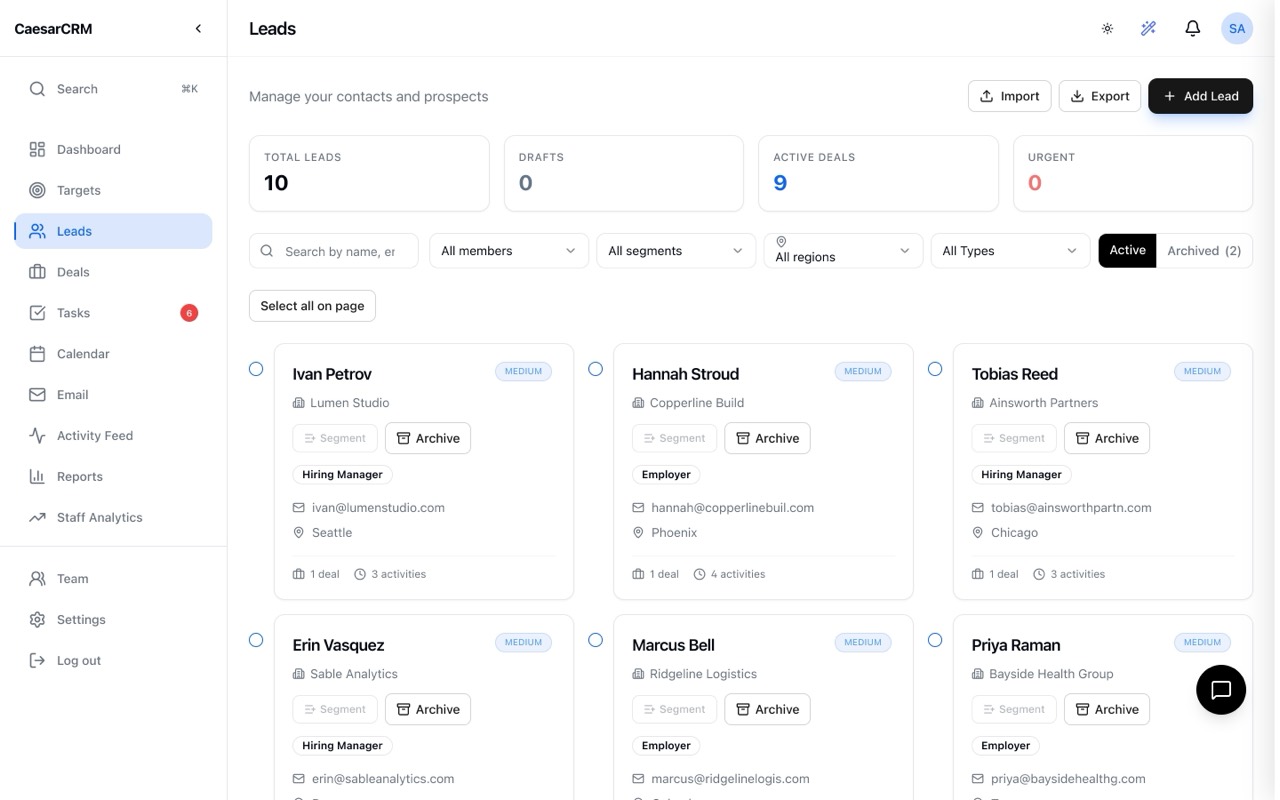Archive the Ivan Petrov lead
This screenshot has height=800, width=1280.
pos(428,438)
